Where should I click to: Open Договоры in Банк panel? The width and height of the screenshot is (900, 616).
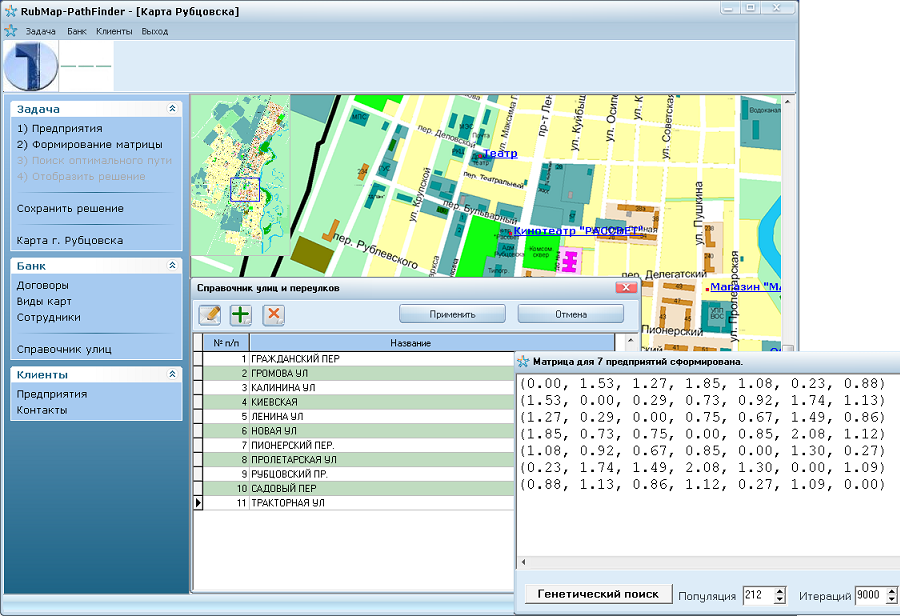(x=42, y=285)
